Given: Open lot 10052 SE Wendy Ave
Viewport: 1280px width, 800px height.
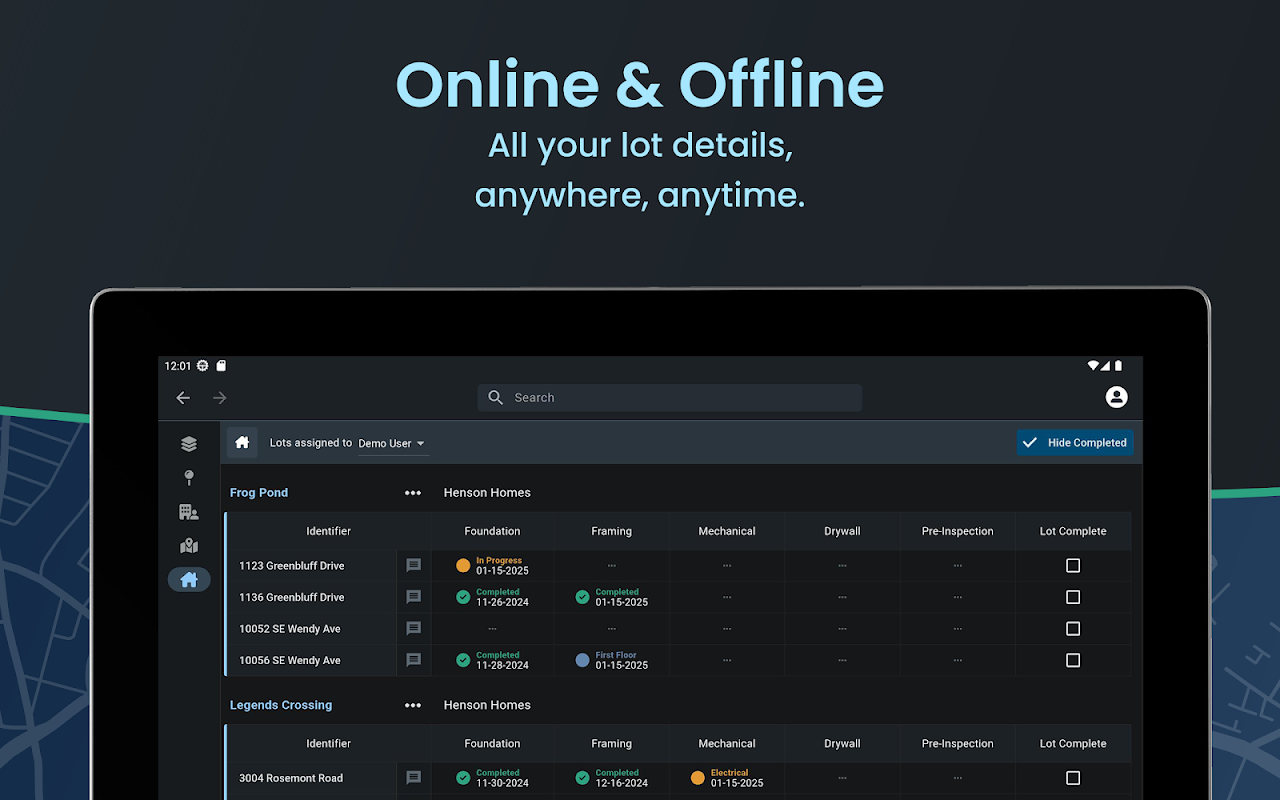Looking at the screenshot, I should pyautogui.click(x=290, y=629).
